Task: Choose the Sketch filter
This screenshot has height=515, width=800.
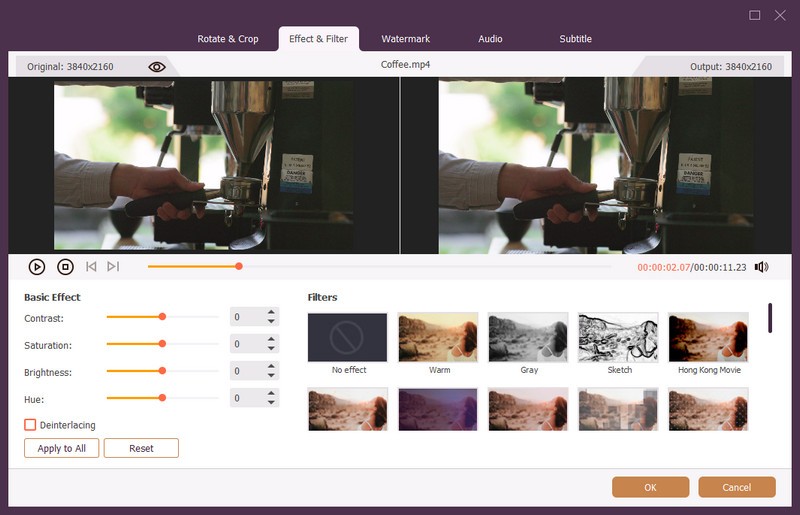Action: pos(618,337)
